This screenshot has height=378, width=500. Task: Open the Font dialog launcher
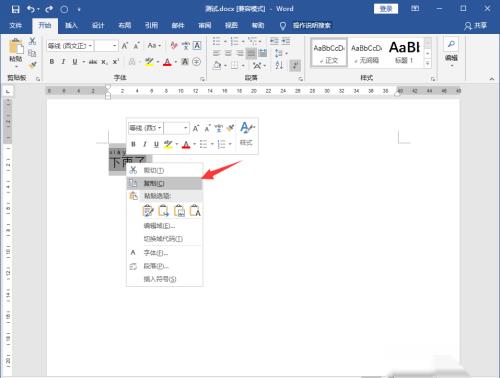(x=203, y=79)
